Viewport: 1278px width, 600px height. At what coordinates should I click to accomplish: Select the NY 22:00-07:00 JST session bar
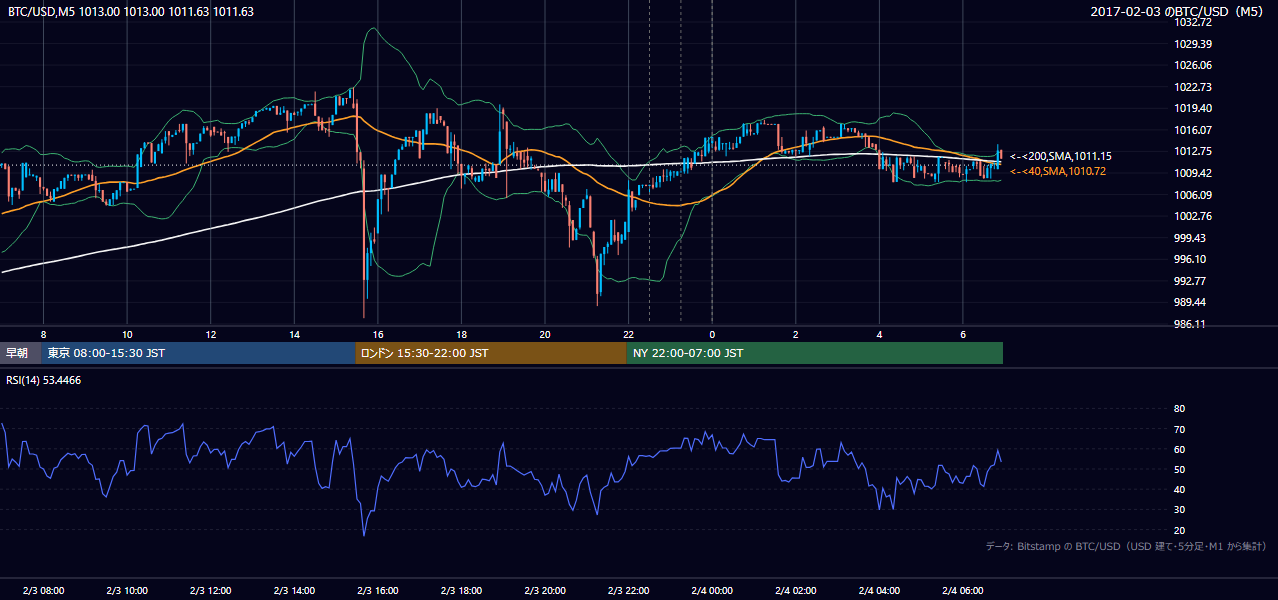[815, 353]
